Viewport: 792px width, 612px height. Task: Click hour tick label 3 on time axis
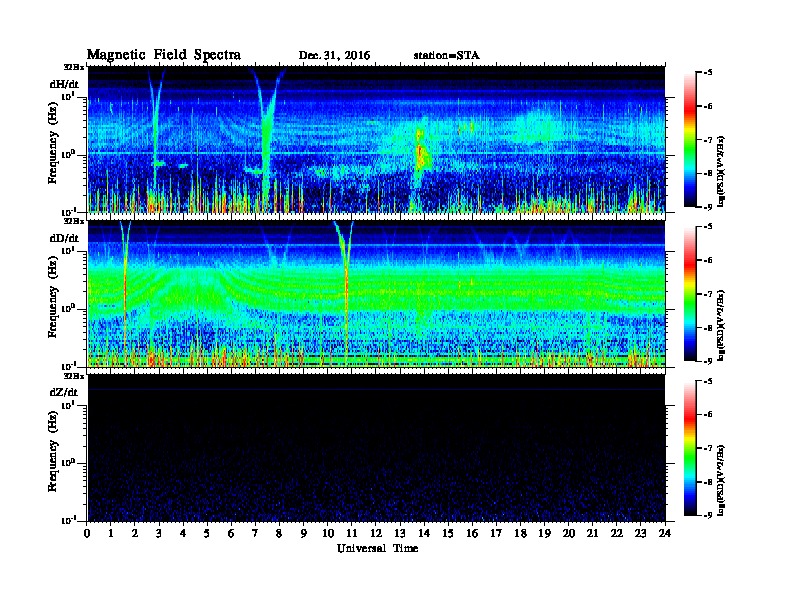point(159,533)
